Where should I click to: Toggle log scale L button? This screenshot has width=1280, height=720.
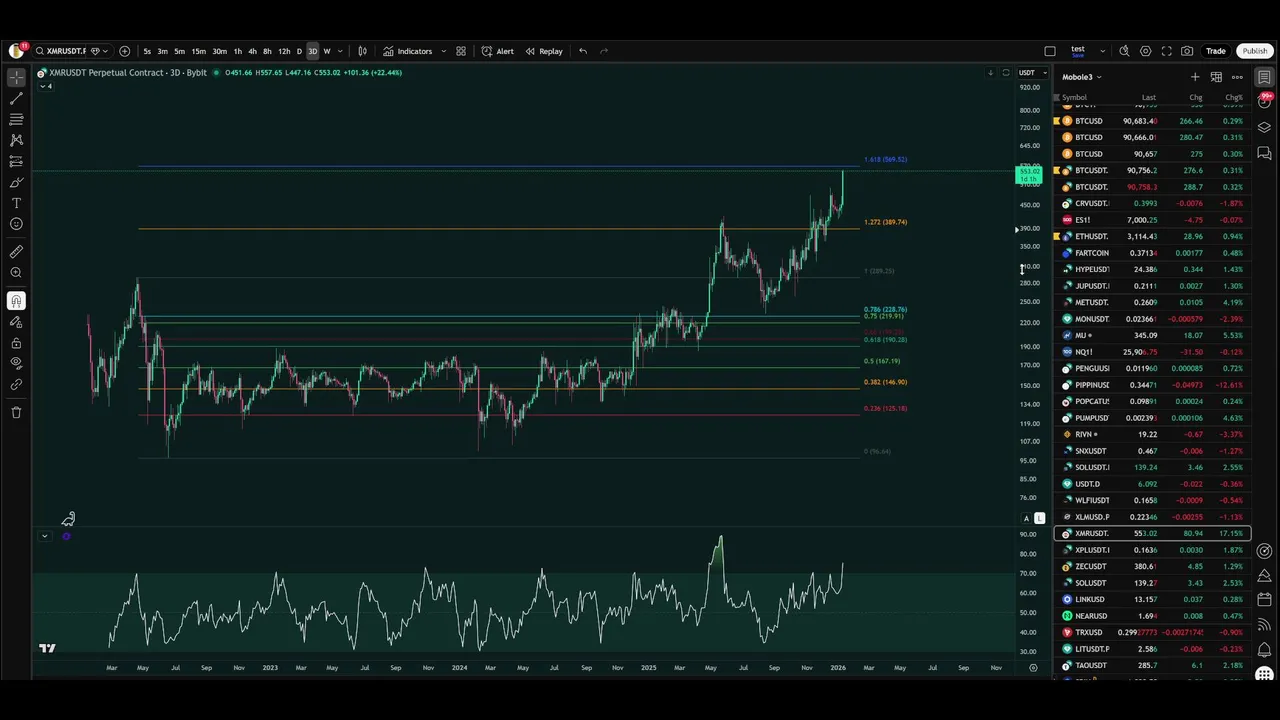1040,518
